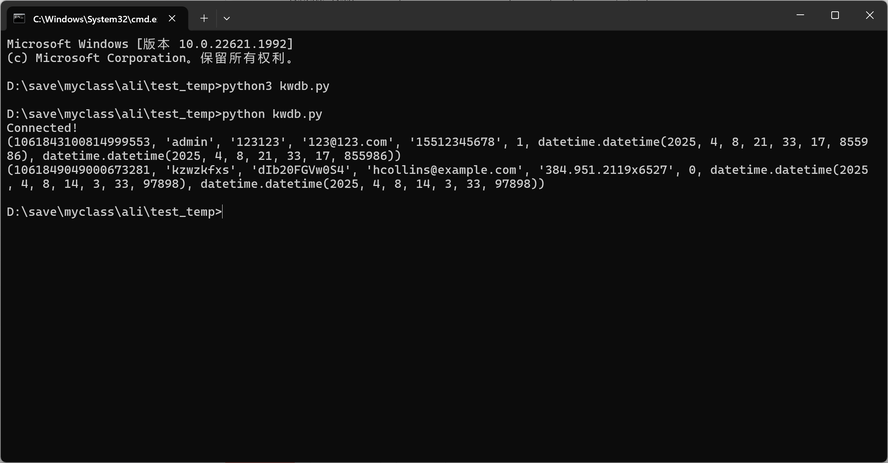Close the cmd.e tab with its X

pos(172,19)
